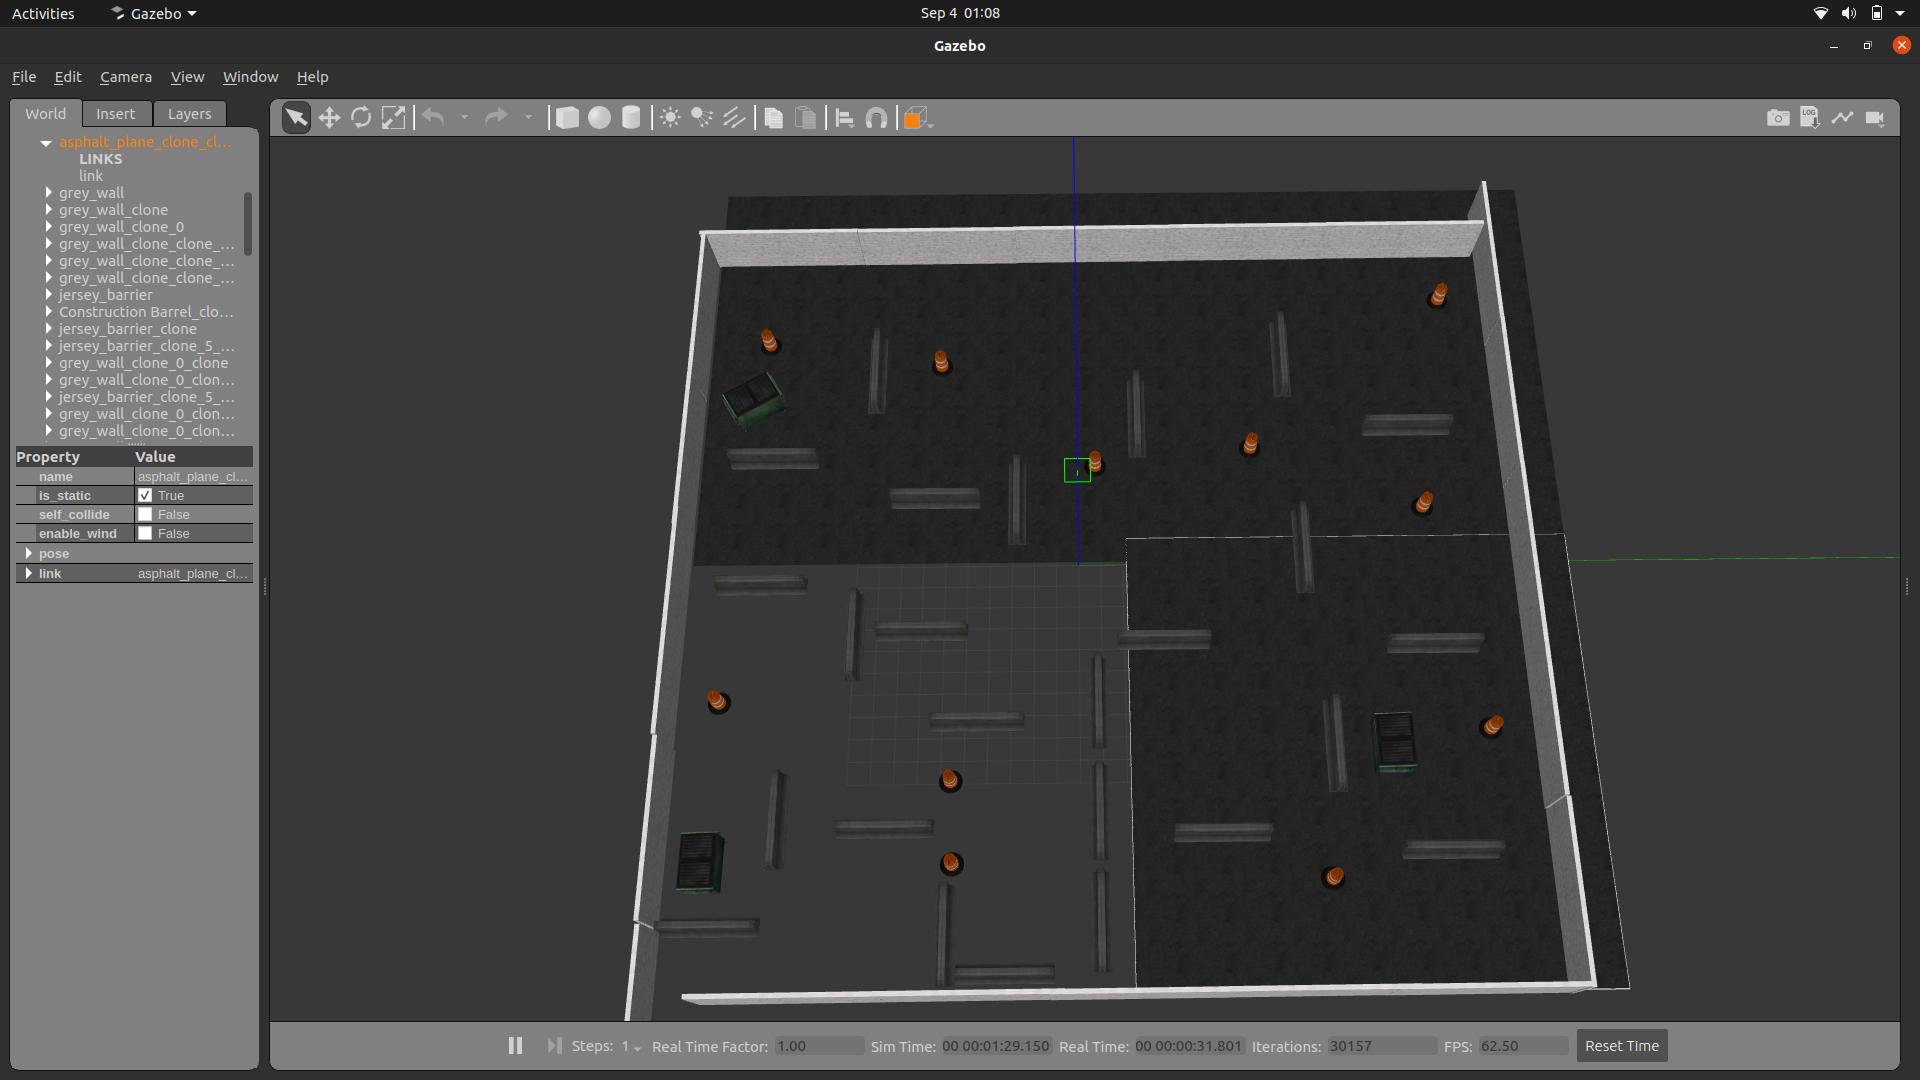Switch to the Insert tab
Image resolution: width=1920 pixels, height=1080 pixels.
(x=115, y=114)
